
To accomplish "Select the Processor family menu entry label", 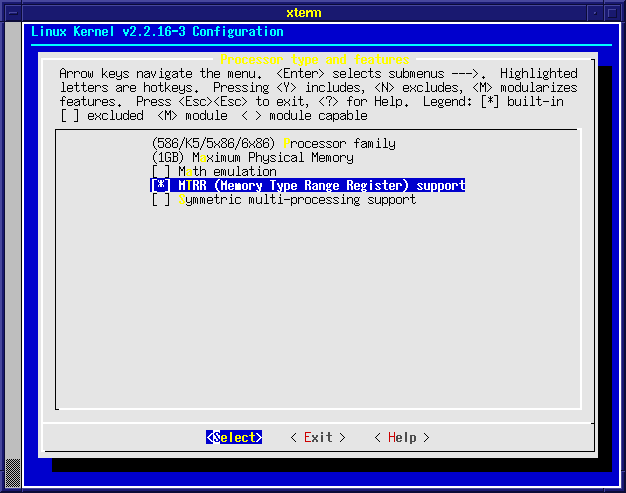I will [x=340, y=144].
